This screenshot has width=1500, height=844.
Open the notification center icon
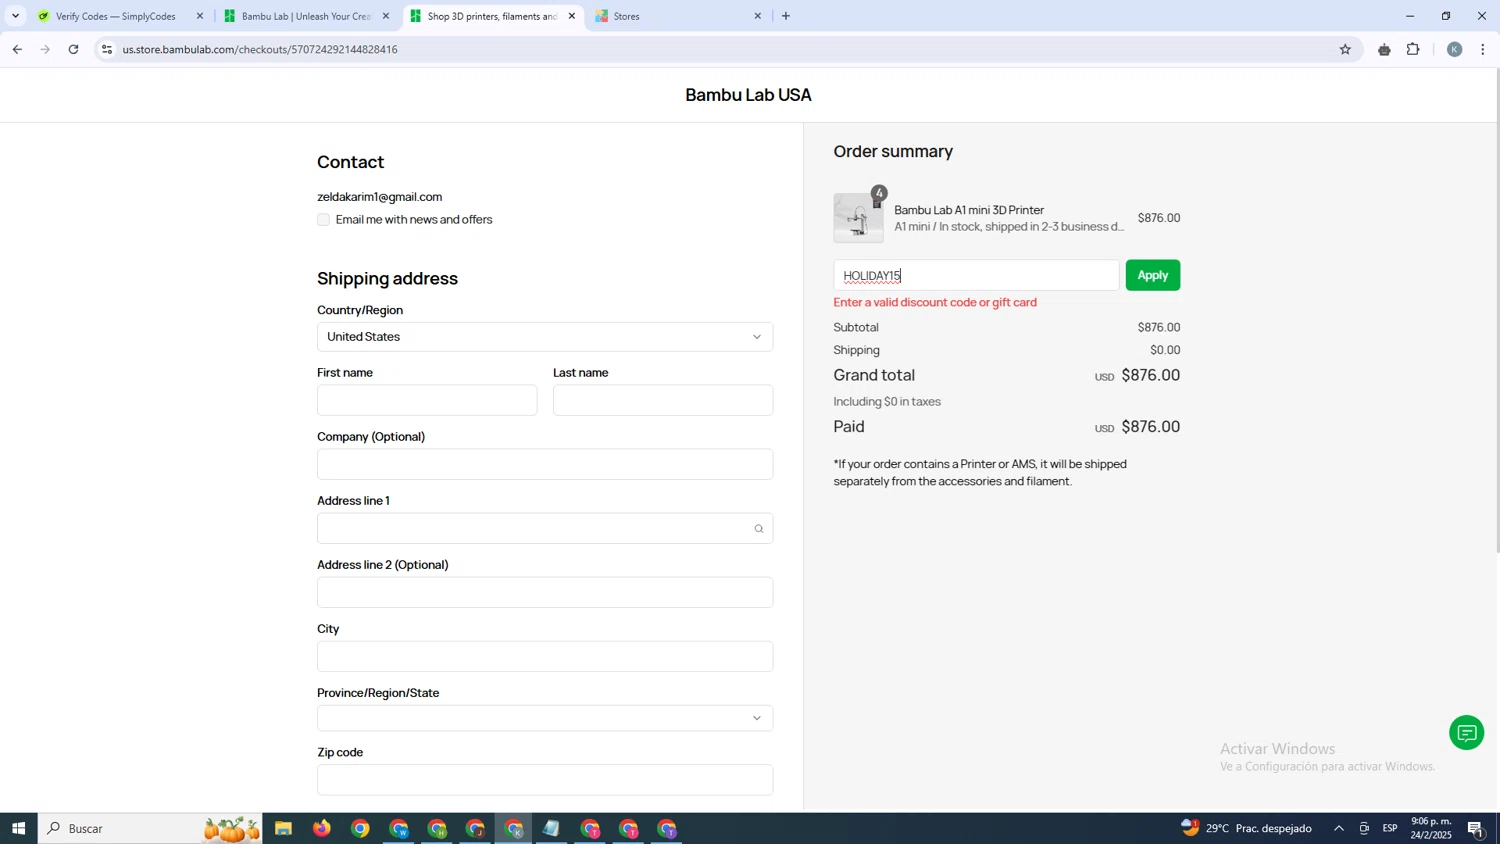[x=1476, y=828]
